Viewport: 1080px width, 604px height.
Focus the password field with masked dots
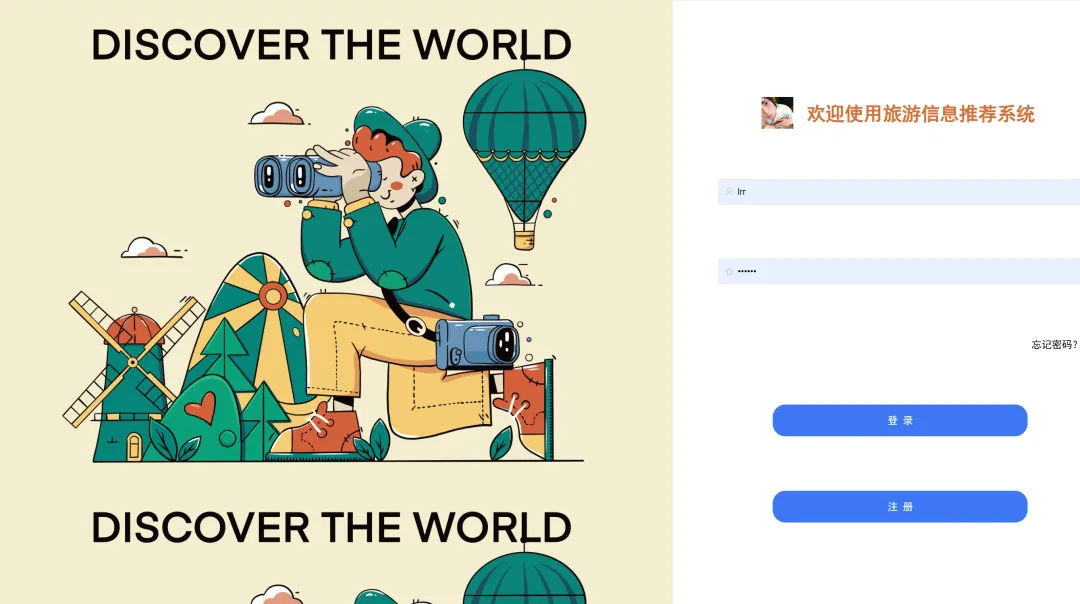(899, 271)
